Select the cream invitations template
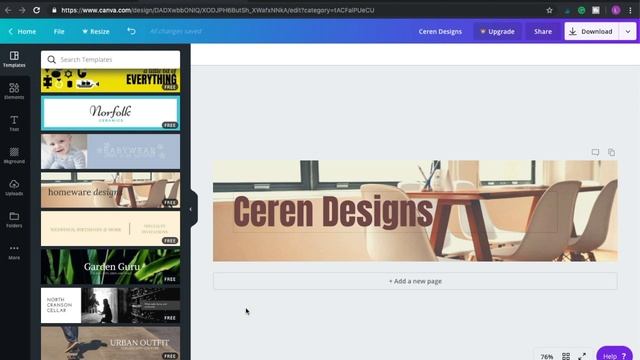The image size is (640, 360). 111,229
